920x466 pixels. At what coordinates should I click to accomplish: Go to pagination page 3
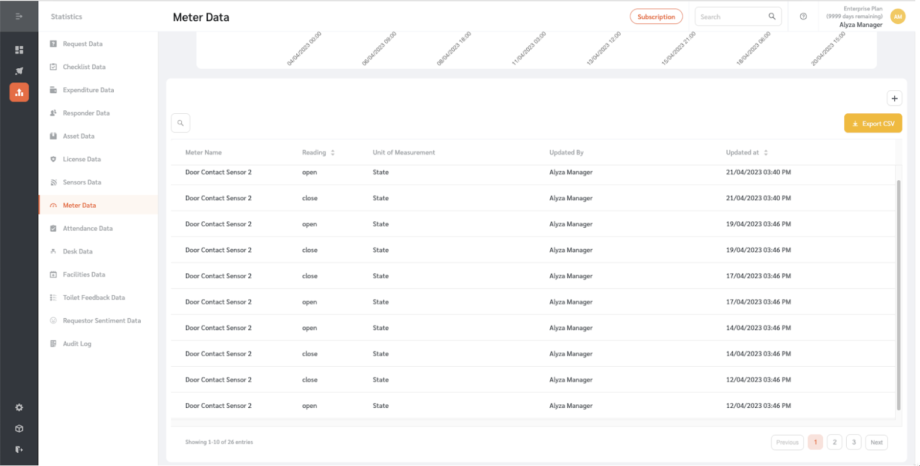coord(854,443)
